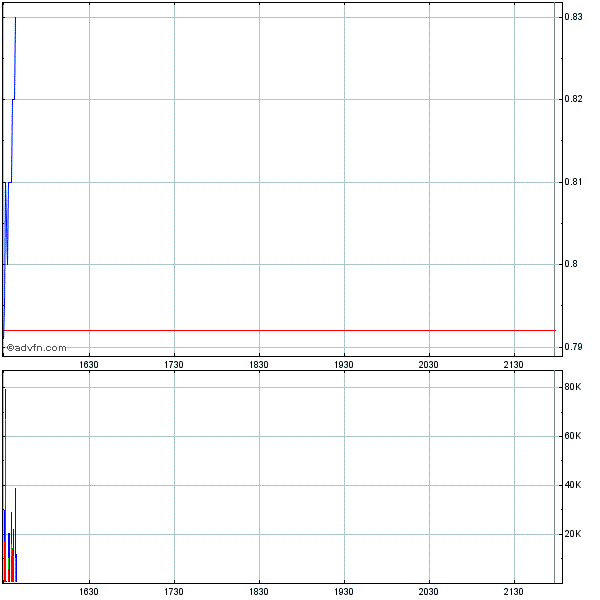Pick 1930 time label under volume chart

pos(344,592)
